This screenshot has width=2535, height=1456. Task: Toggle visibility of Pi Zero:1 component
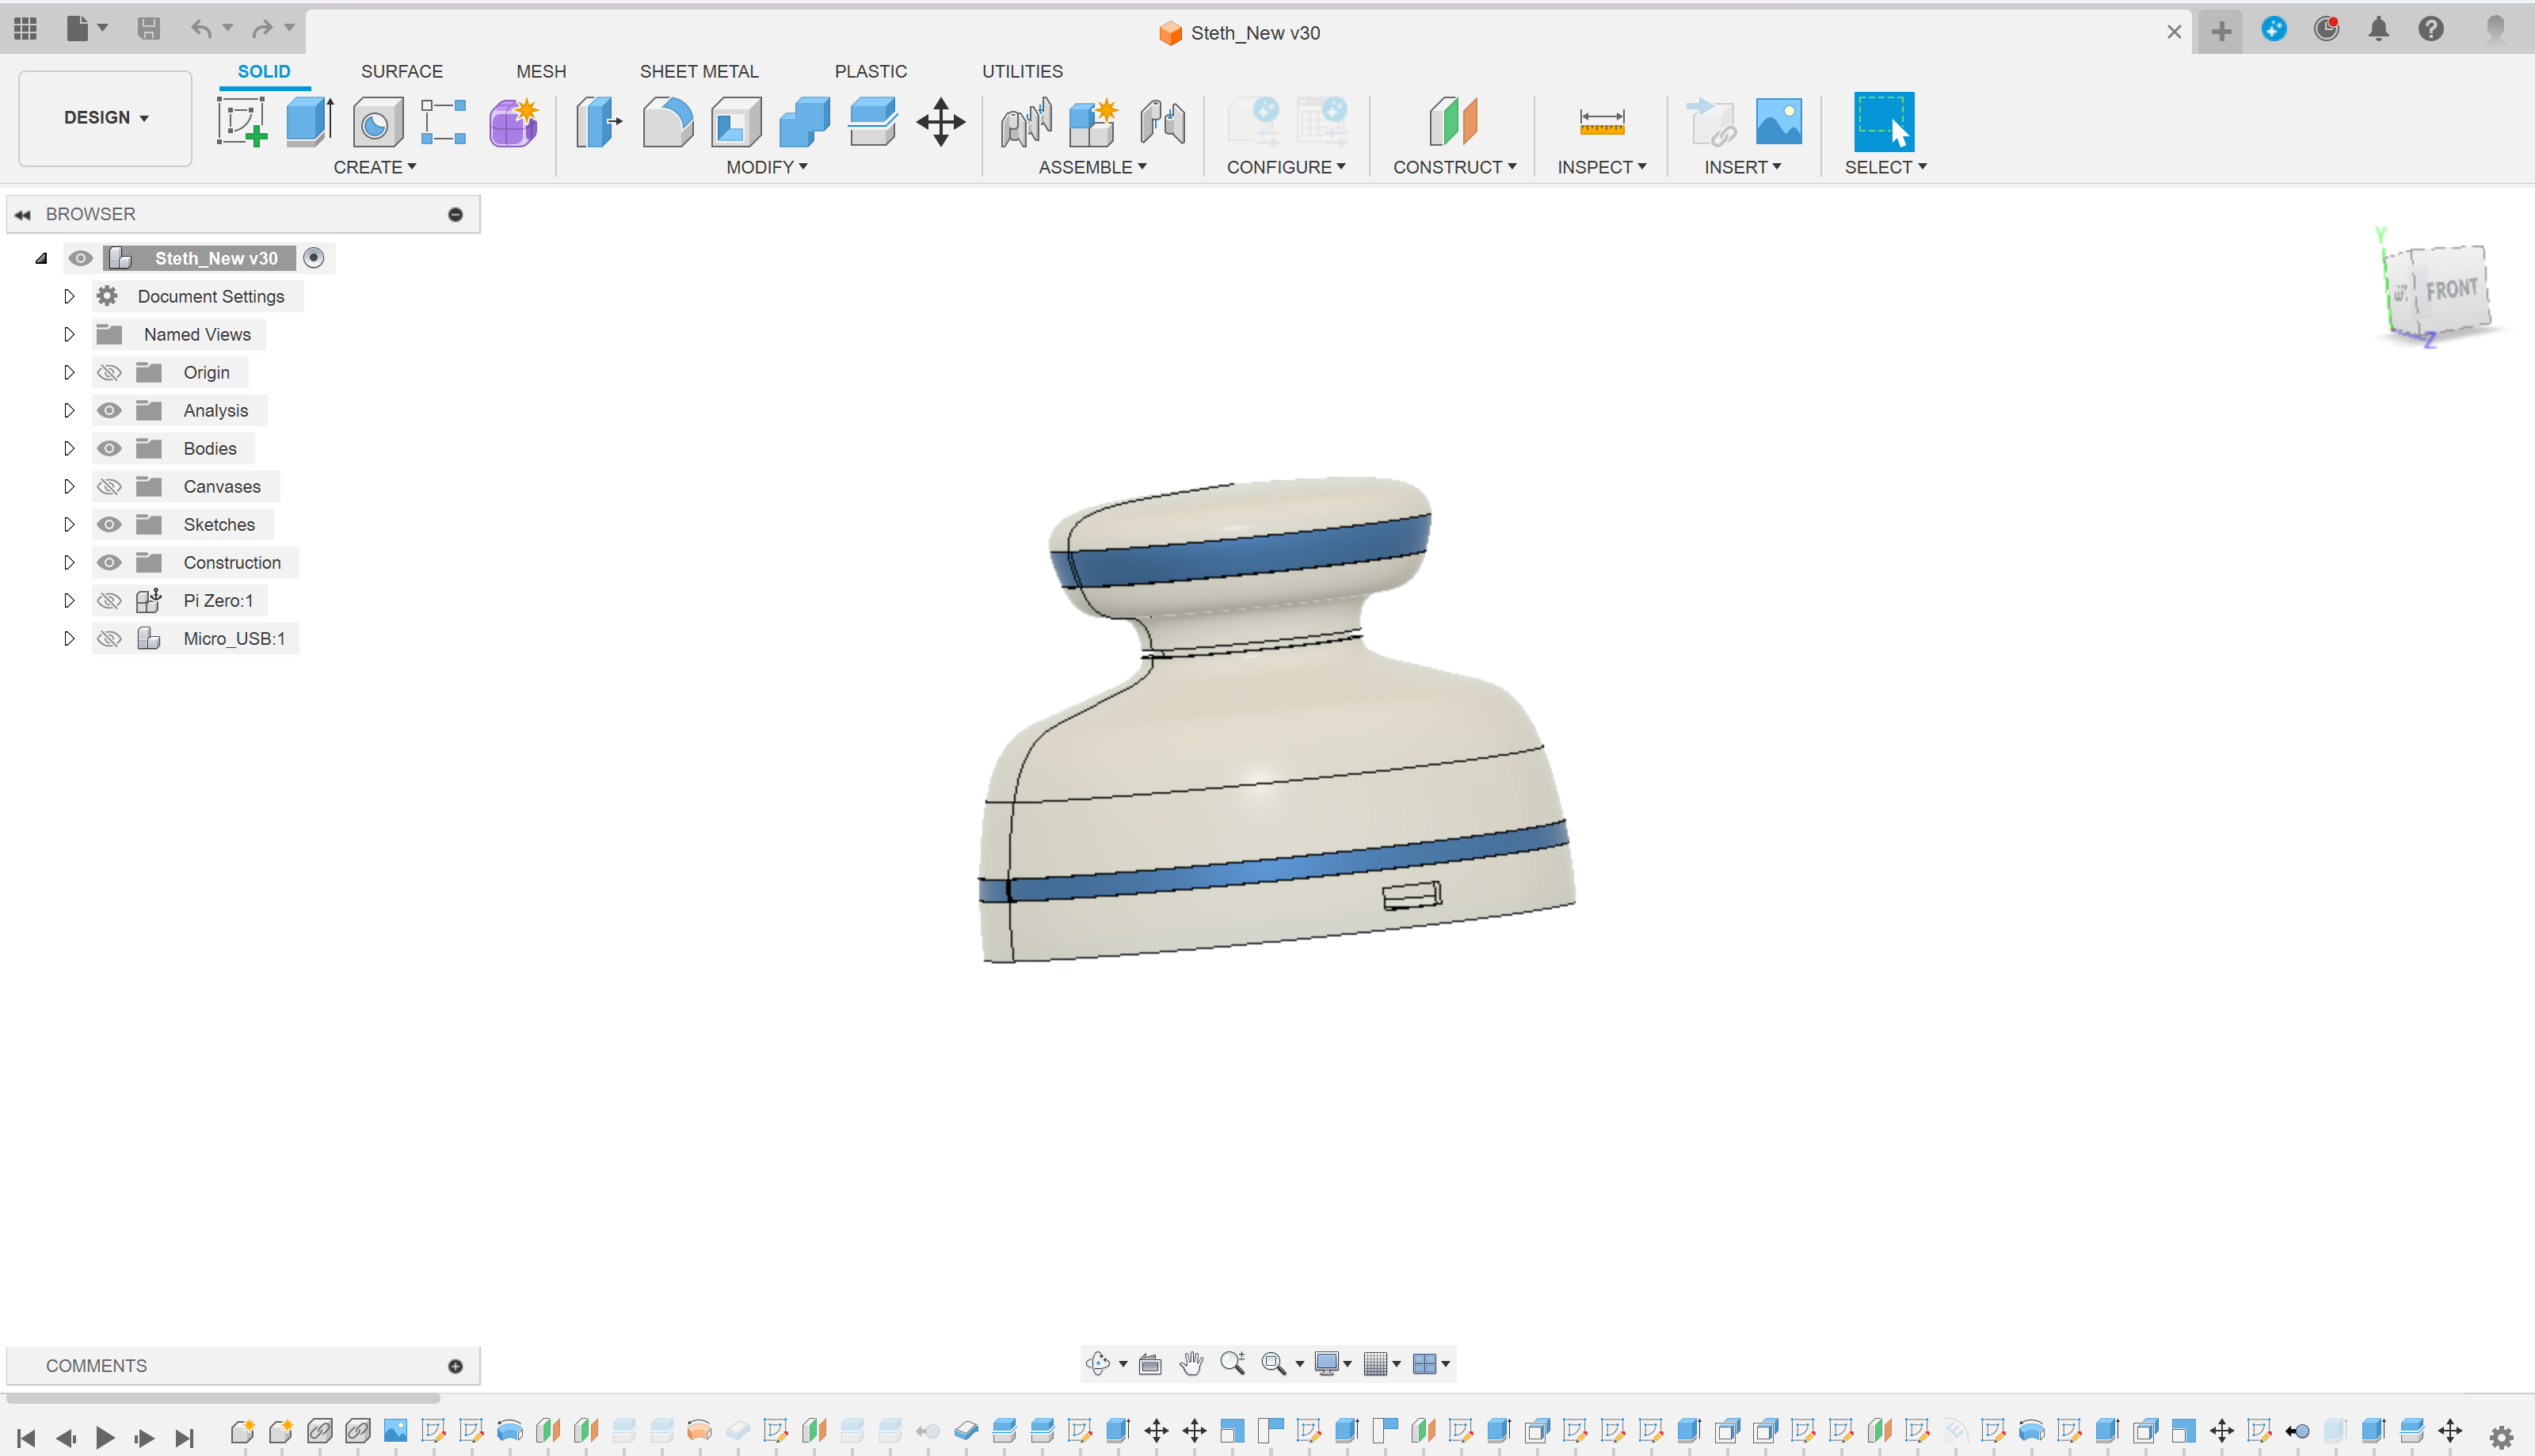point(108,599)
